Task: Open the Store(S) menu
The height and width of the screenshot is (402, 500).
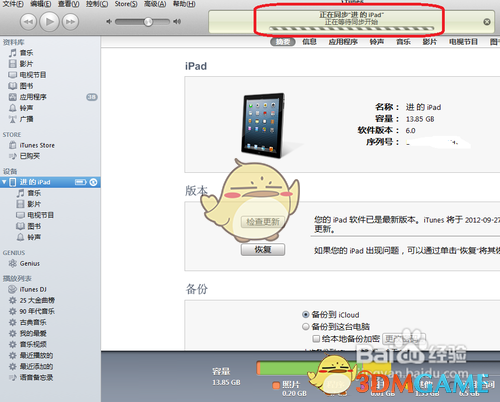Action: 126,4
